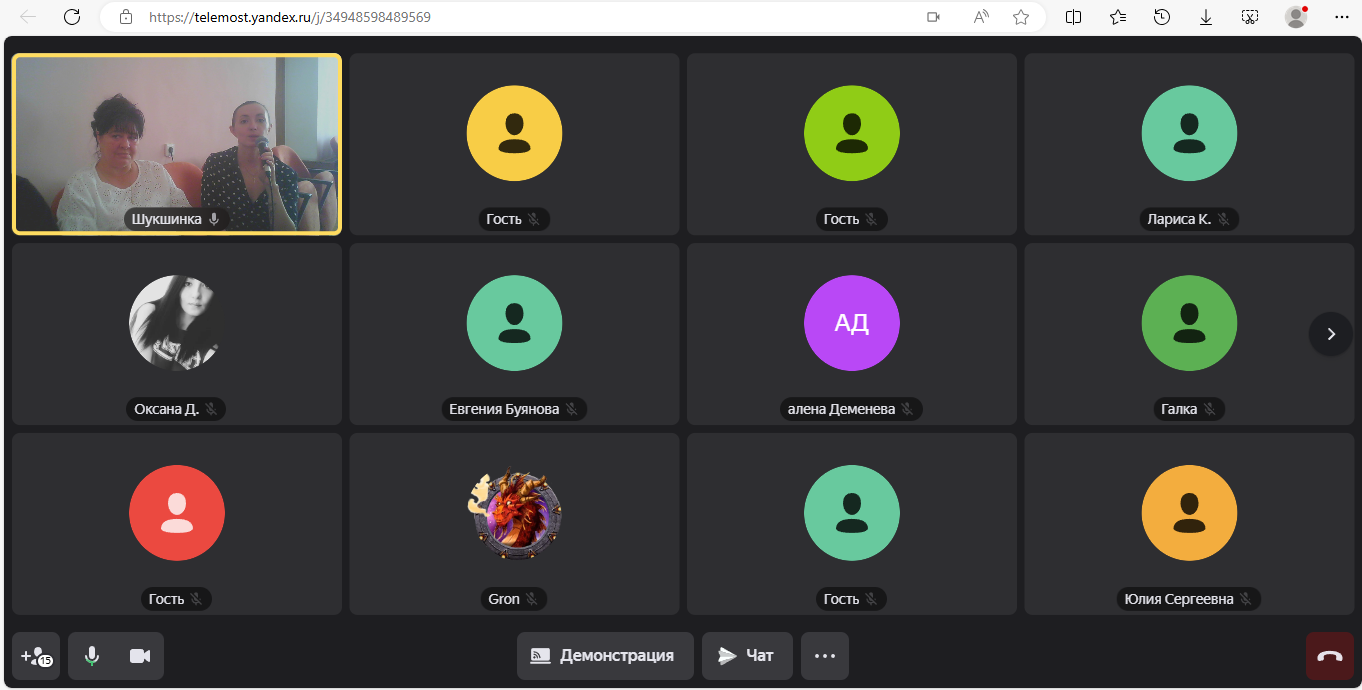Click the red Гость avatar

[177, 513]
